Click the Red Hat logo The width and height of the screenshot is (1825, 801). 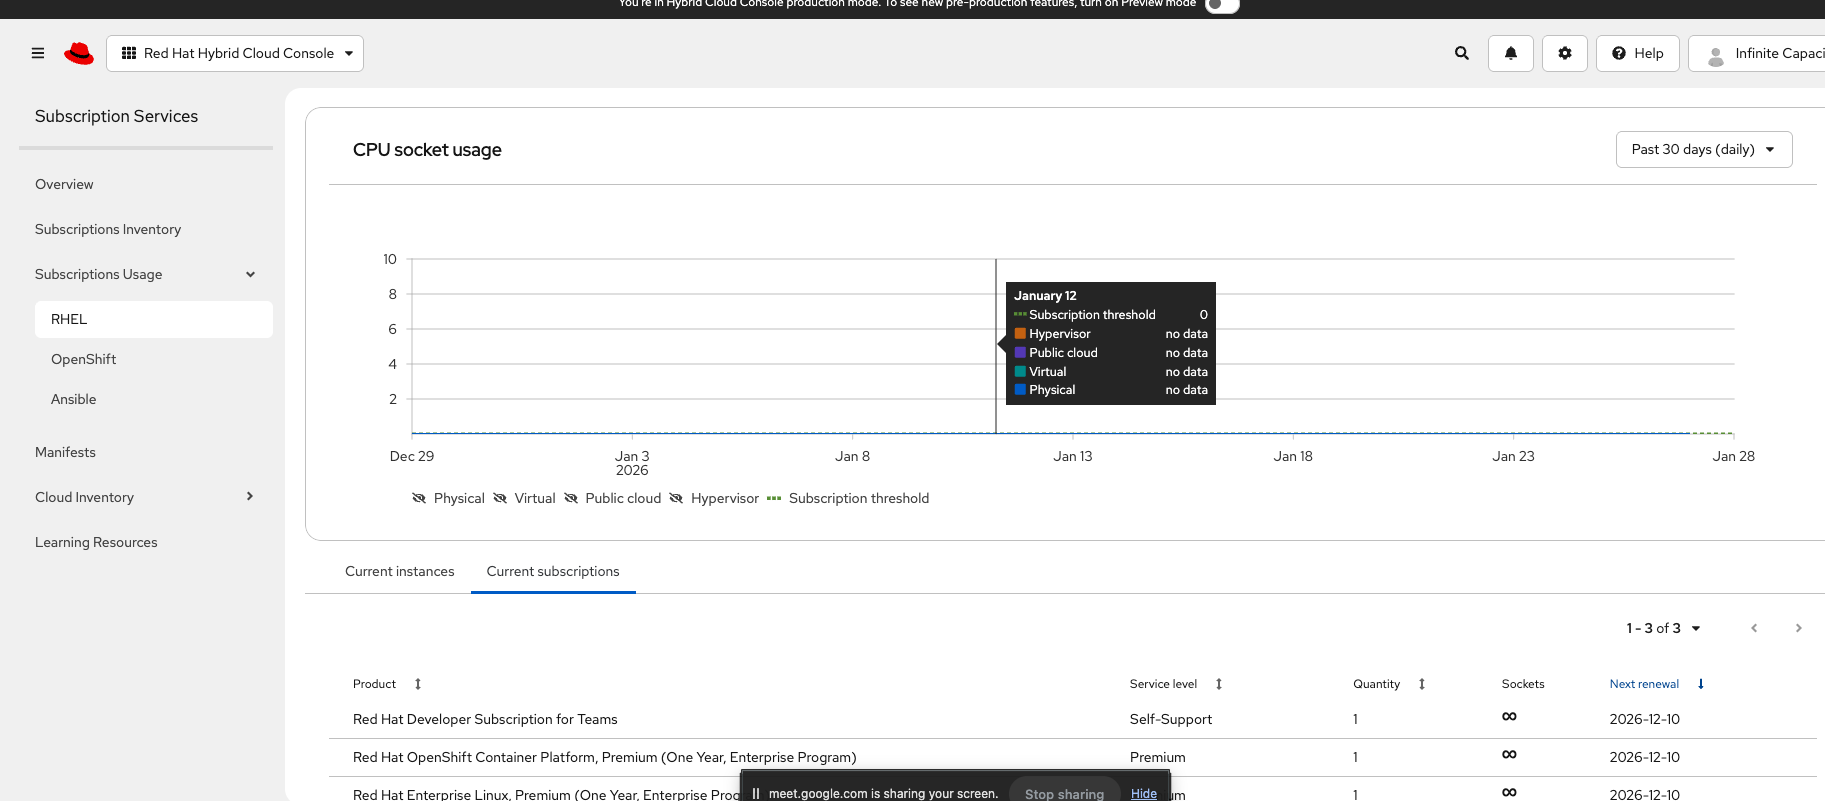click(x=79, y=53)
